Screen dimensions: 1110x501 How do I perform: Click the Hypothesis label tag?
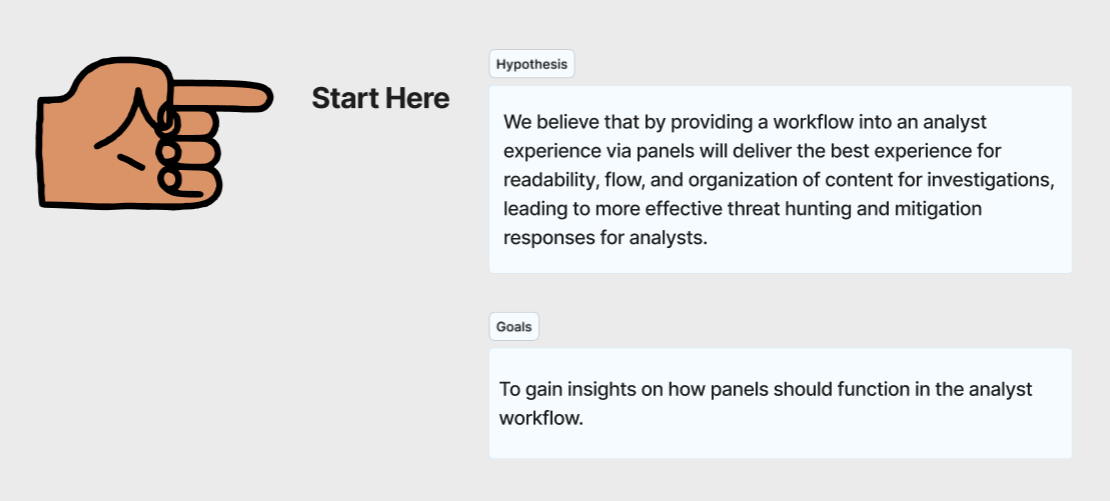[x=531, y=64]
